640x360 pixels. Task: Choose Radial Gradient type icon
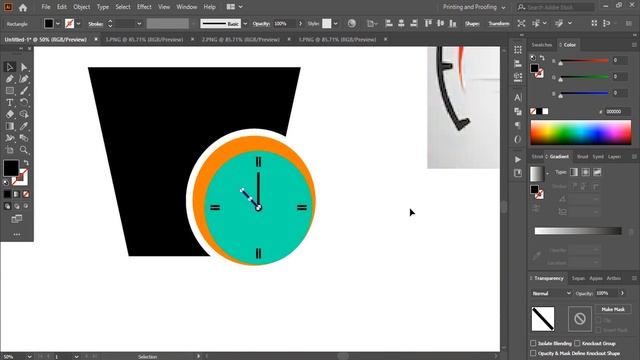(x=585, y=172)
